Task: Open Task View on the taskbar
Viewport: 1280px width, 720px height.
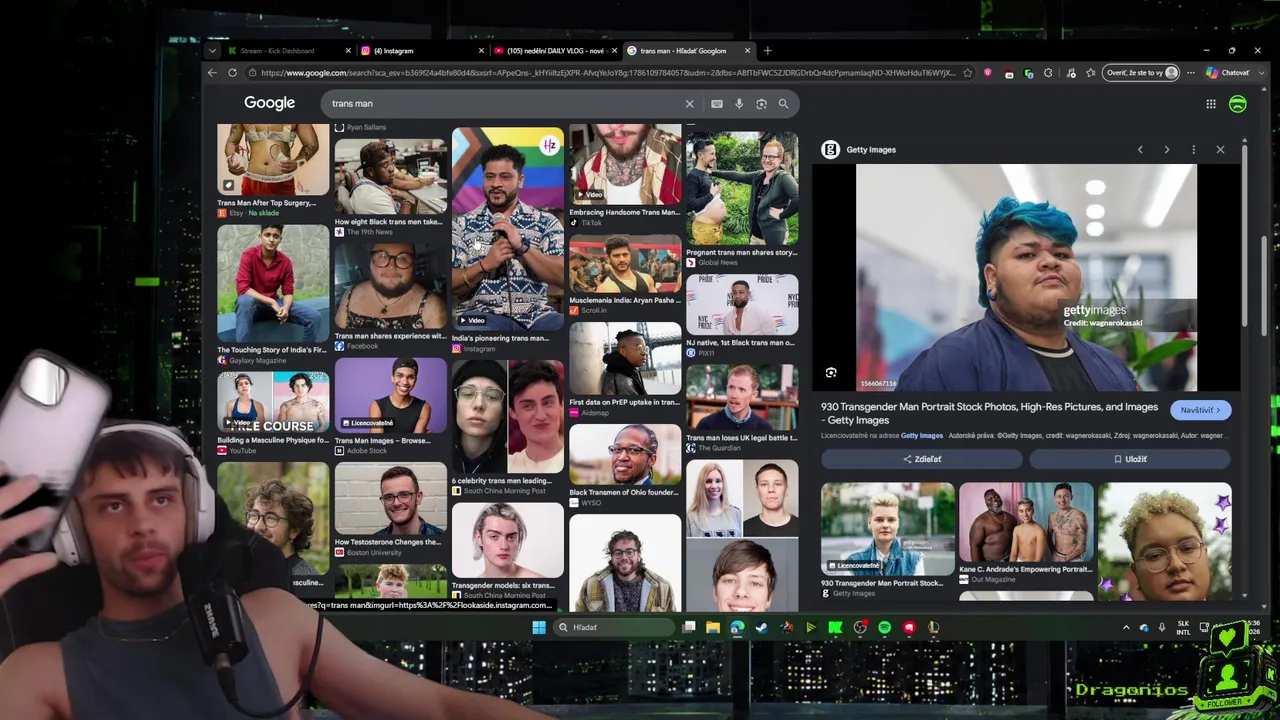Action: (x=689, y=628)
